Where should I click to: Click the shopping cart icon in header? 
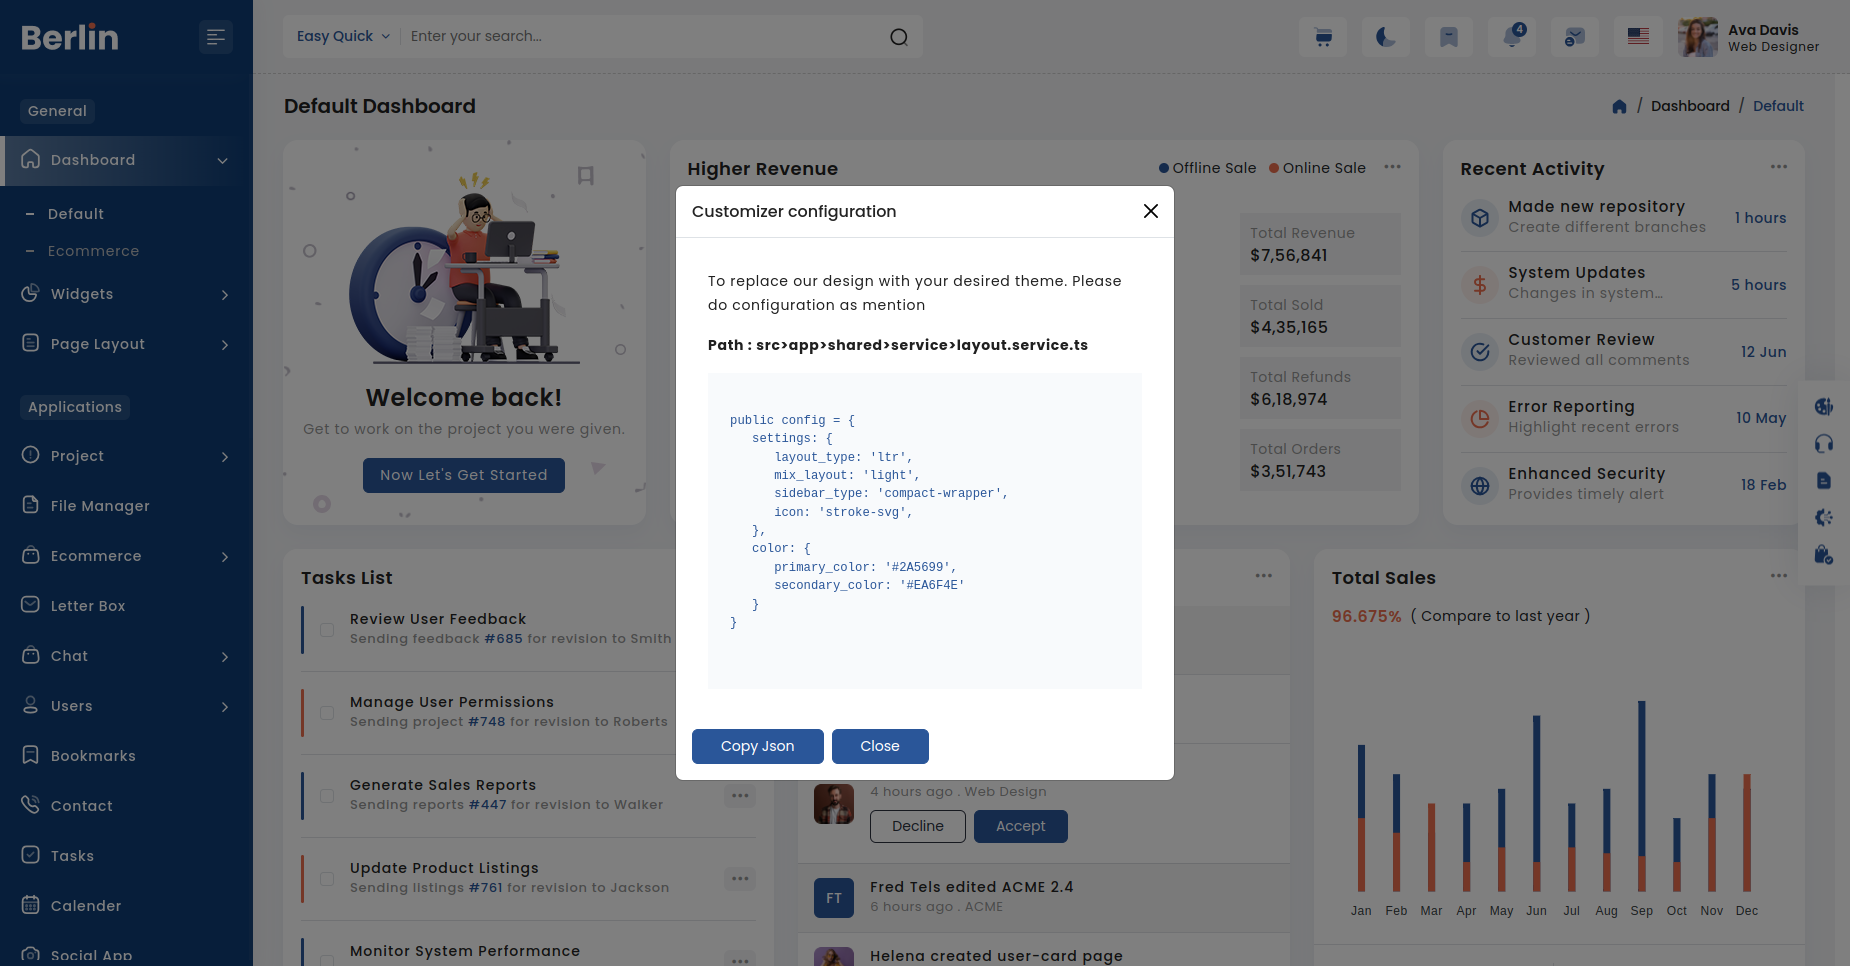1323,37
